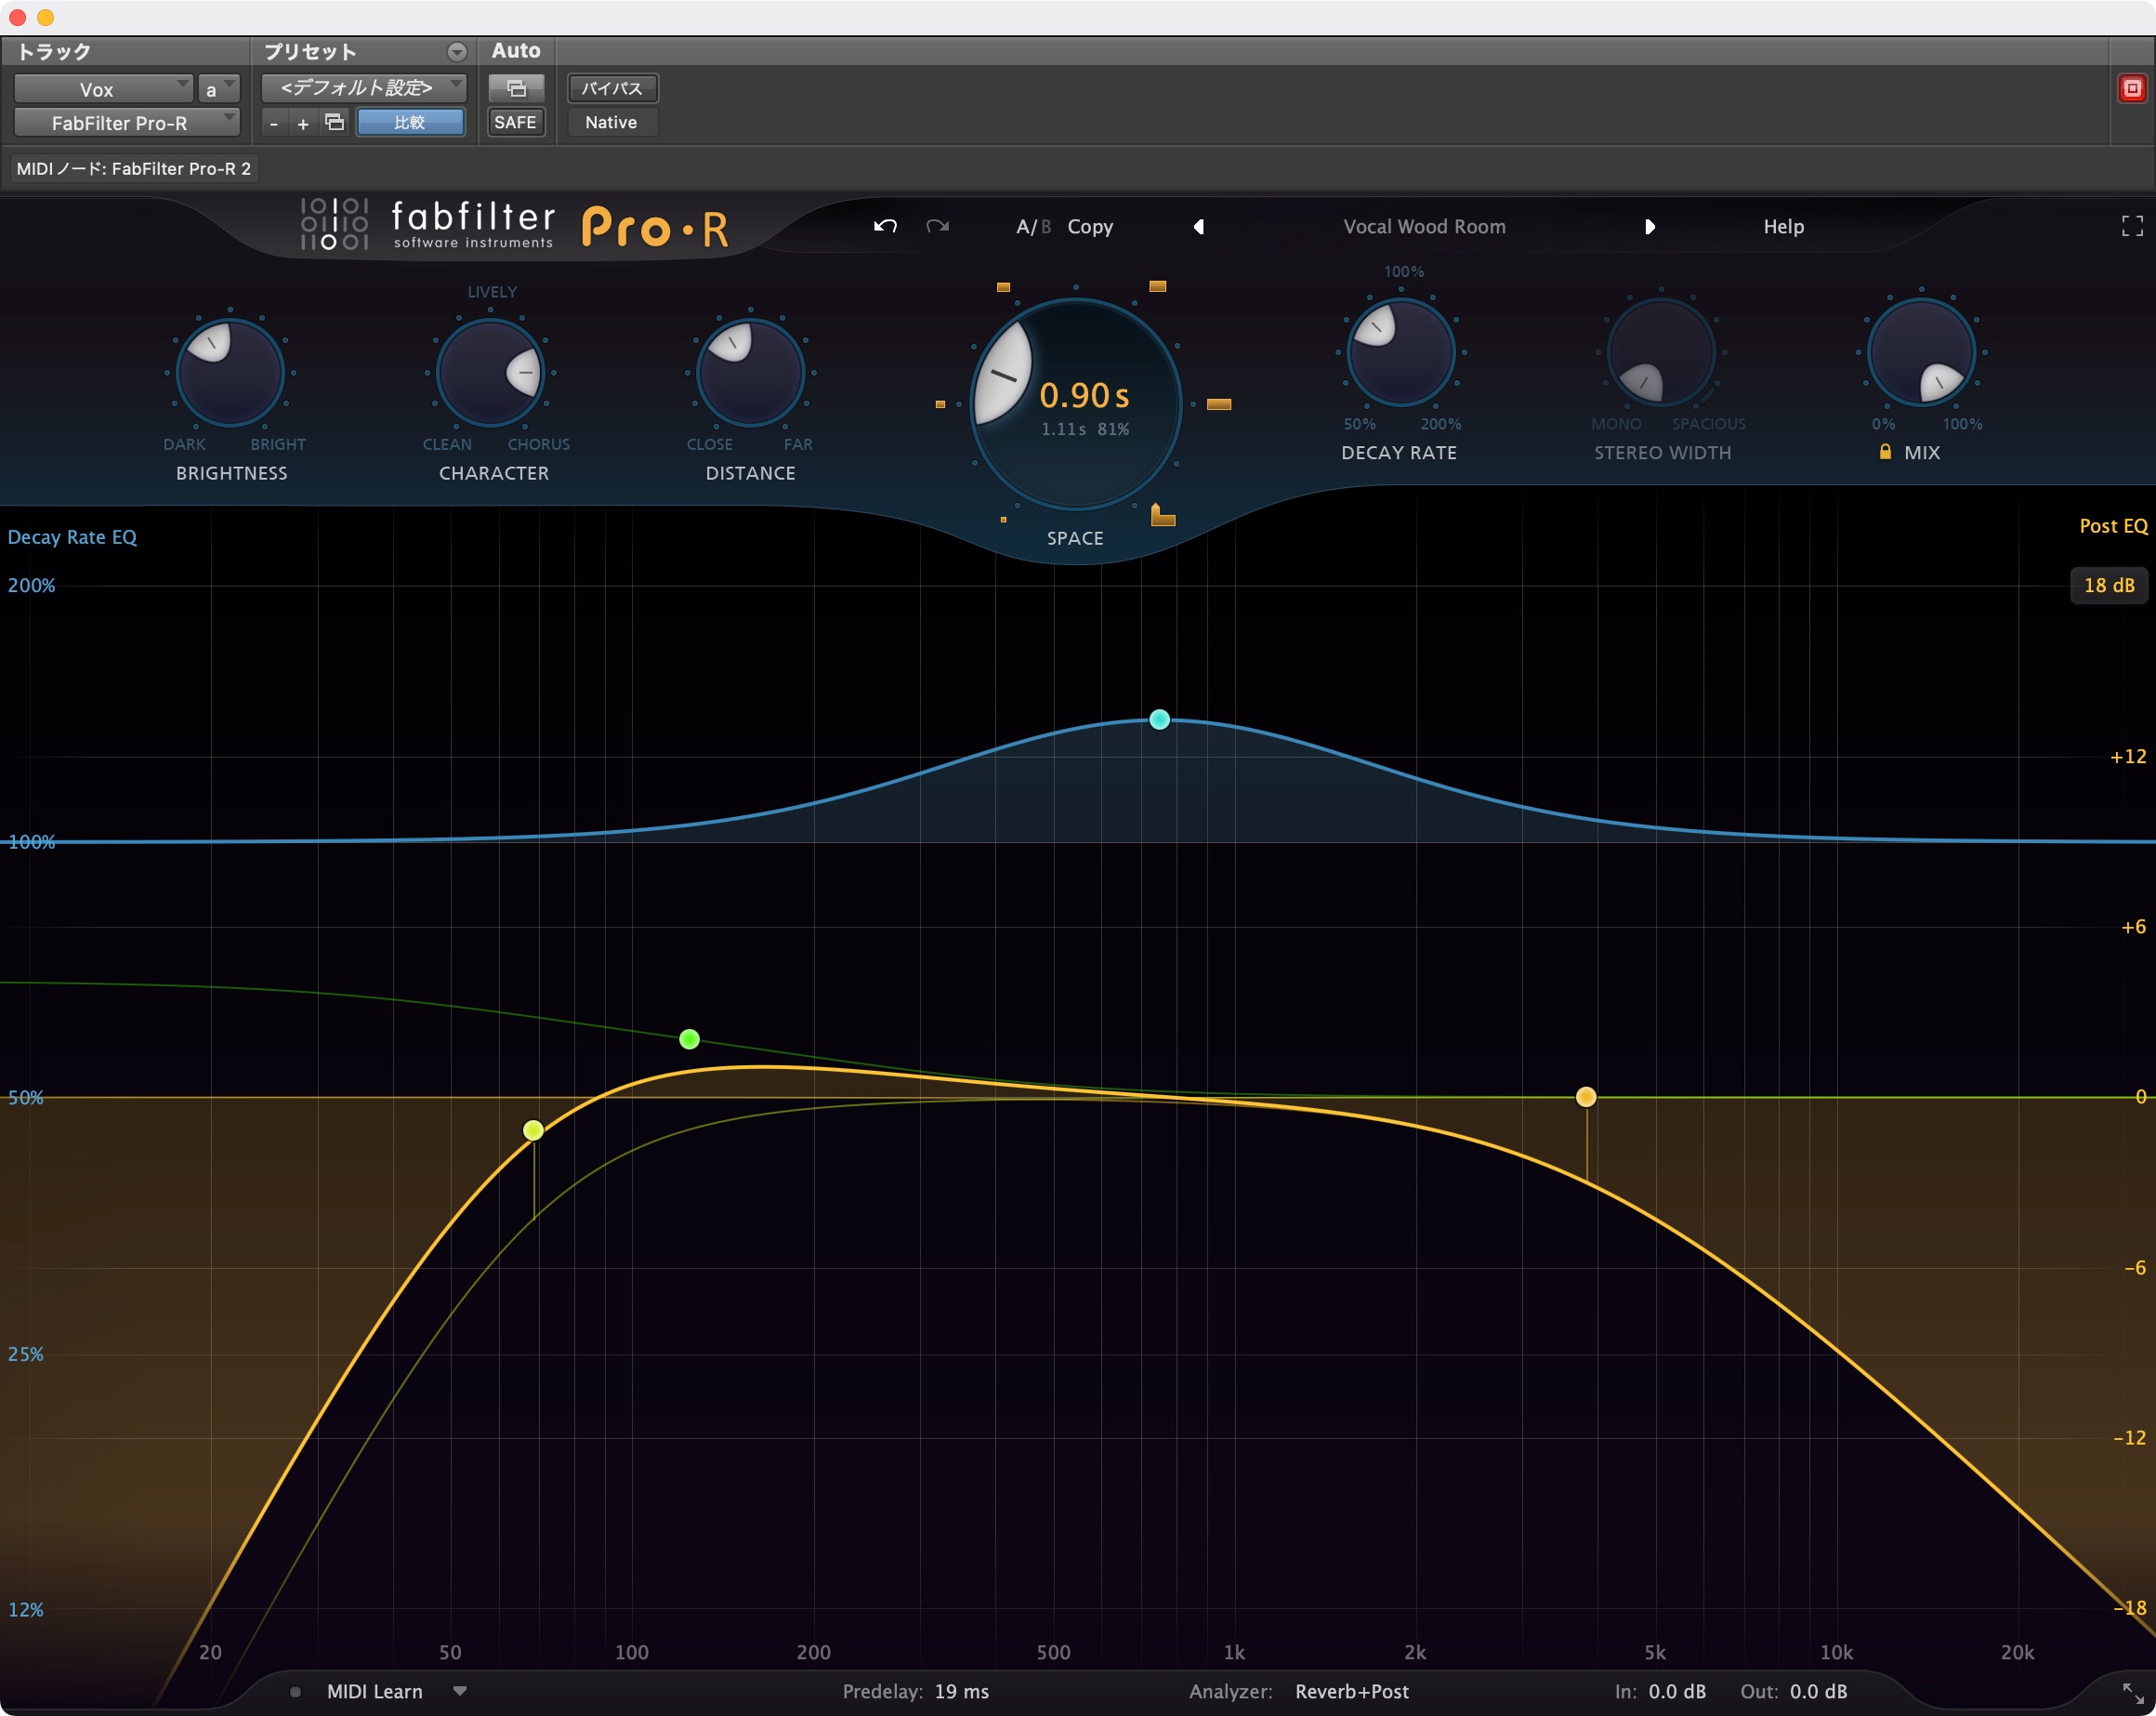The width and height of the screenshot is (2156, 1716).
Task: Click the resize corner arrows icon
Action: click(x=2132, y=1693)
